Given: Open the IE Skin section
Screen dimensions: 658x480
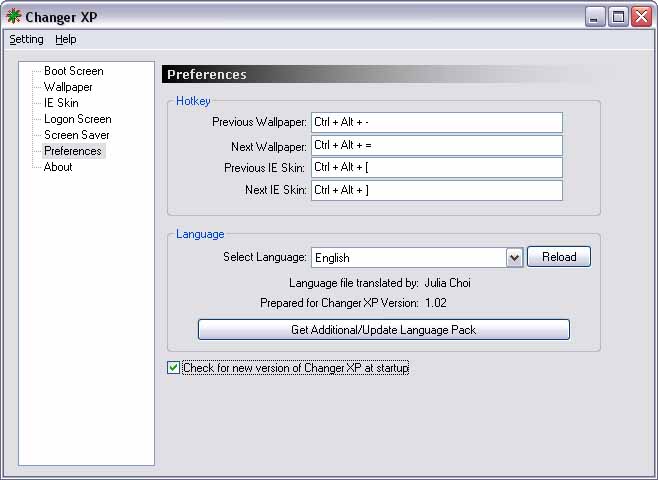Looking at the screenshot, I should [x=61, y=103].
